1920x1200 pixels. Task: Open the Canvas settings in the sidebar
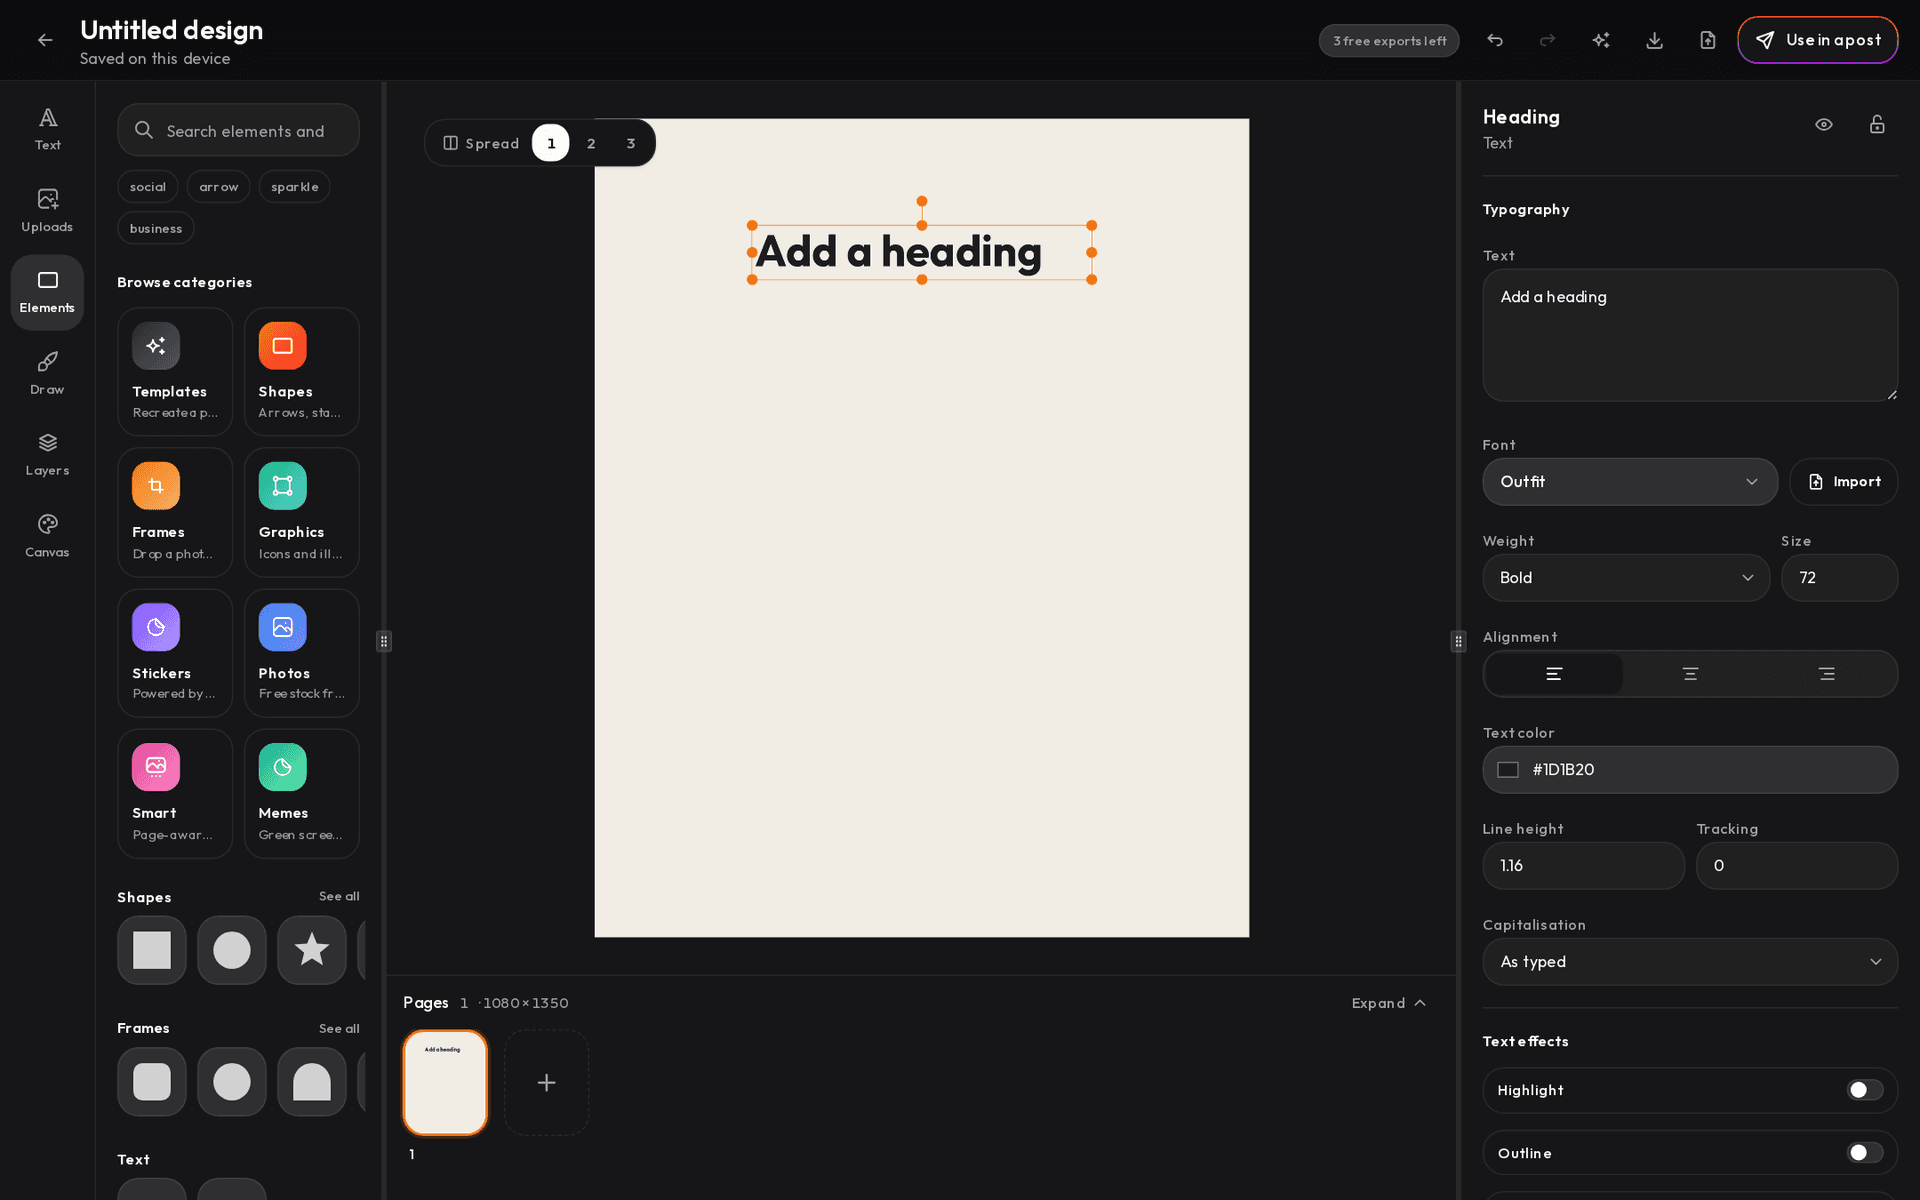point(47,537)
